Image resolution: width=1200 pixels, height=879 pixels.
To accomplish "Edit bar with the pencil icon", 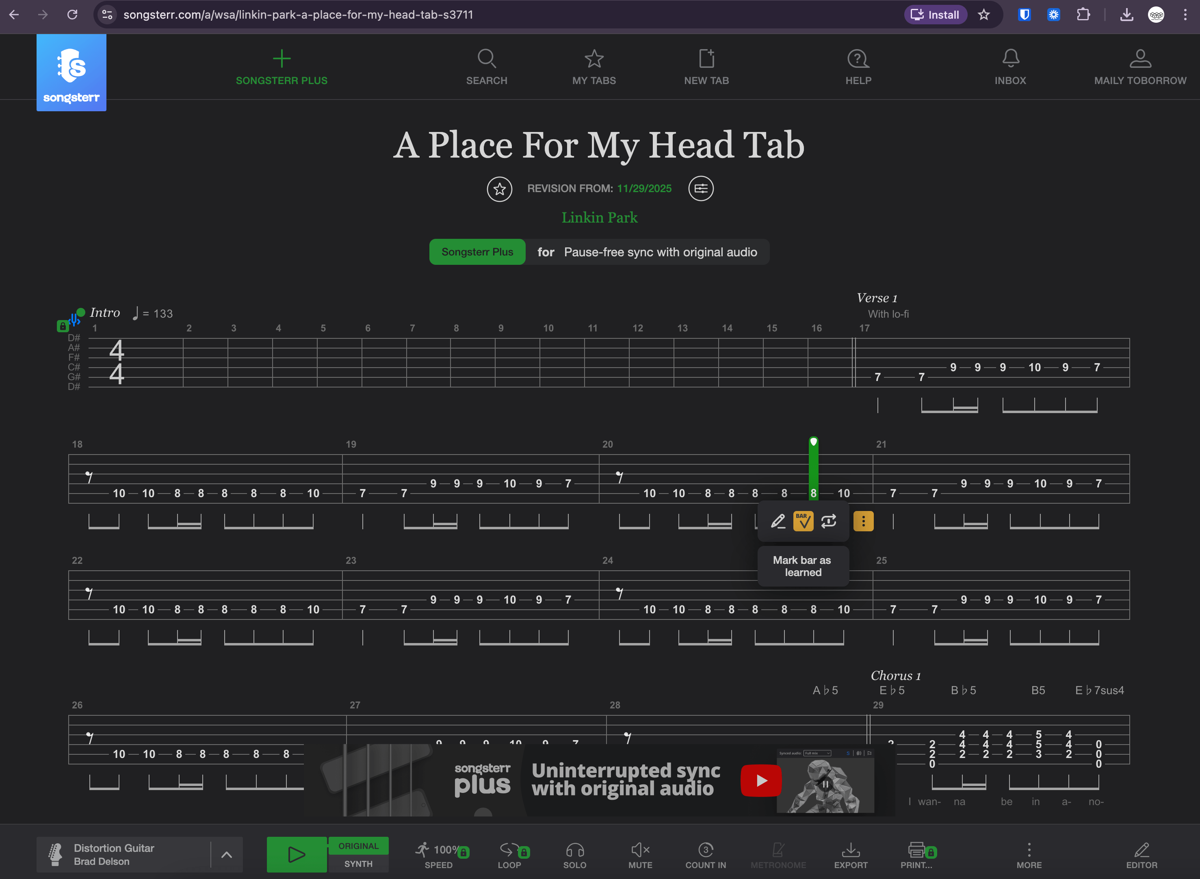I will click(778, 521).
